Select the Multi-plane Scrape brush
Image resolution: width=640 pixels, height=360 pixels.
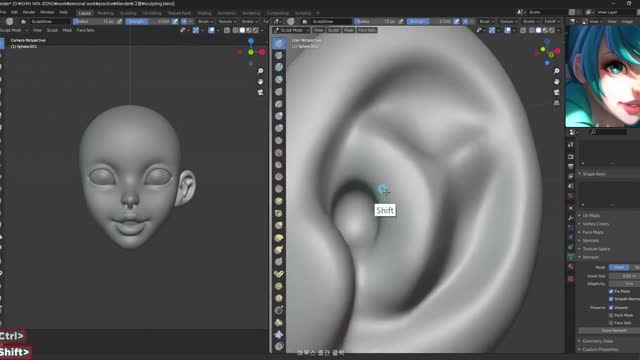click(279, 201)
